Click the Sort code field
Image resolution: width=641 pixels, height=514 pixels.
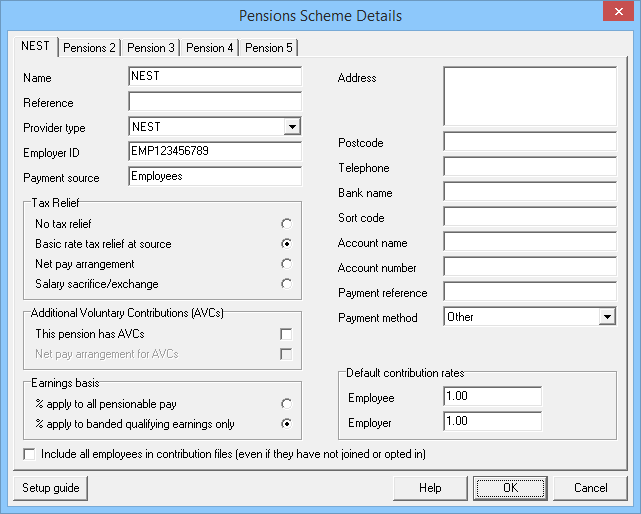point(530,217)
